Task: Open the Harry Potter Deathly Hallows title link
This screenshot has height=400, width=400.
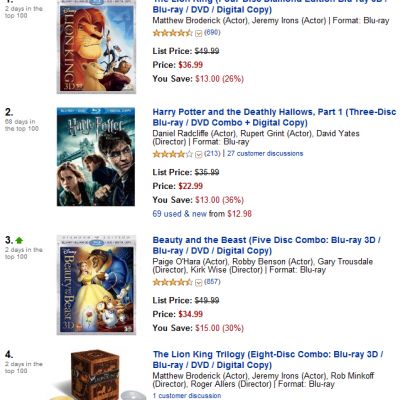Action: click(274, 117)
